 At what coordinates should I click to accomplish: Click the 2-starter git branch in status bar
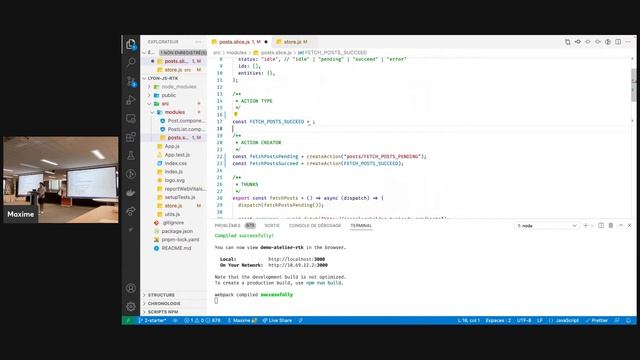pos(152,320)
